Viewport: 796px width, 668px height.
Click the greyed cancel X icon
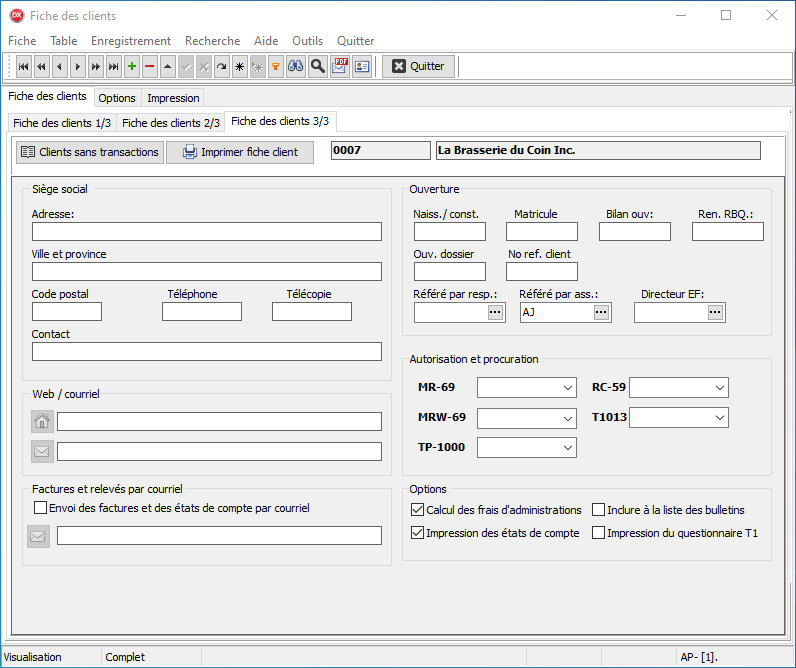204,66
